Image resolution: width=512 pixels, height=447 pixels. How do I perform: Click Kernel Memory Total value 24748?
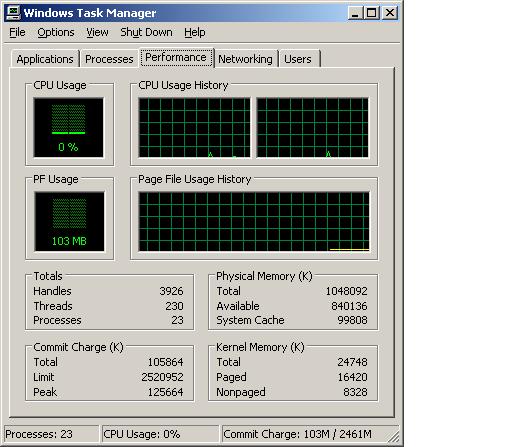pos(352,362)
